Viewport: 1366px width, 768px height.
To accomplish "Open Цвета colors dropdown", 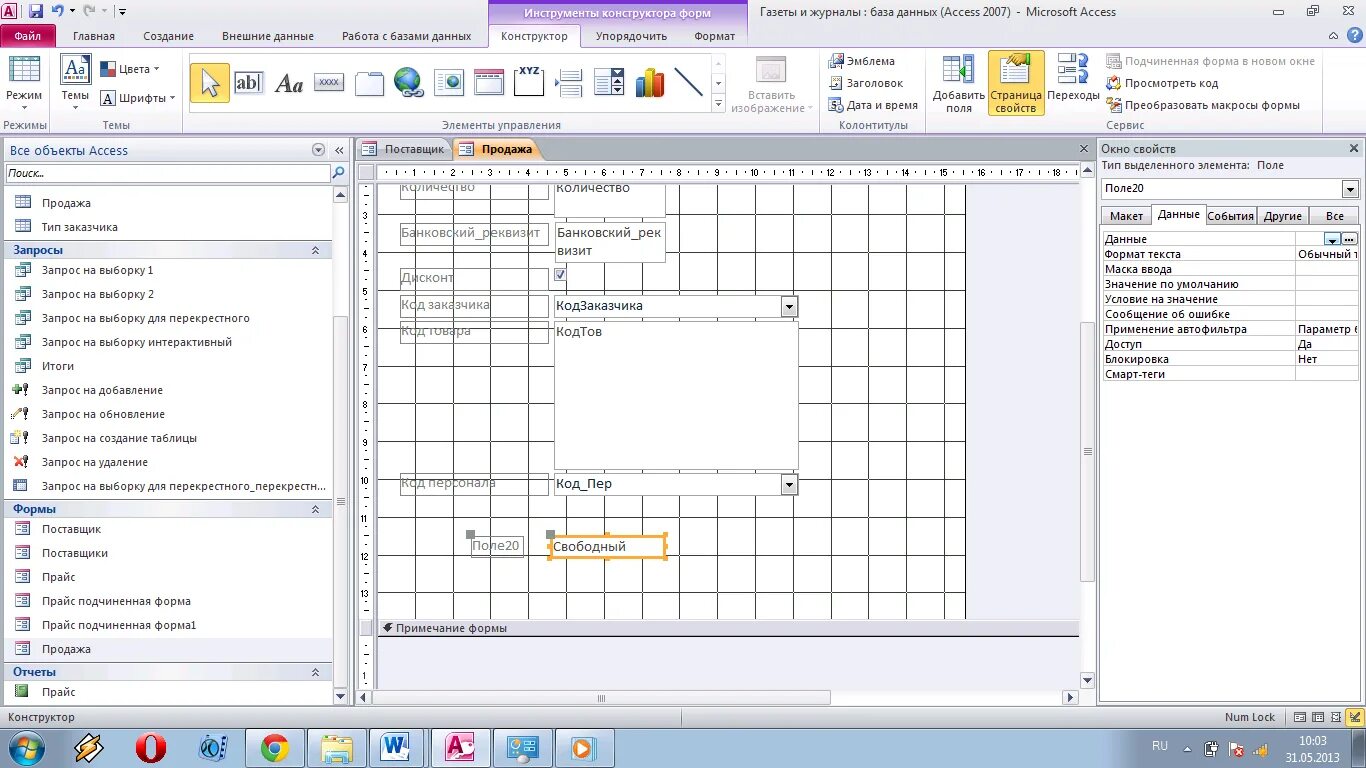I will [x=130, y=69].
